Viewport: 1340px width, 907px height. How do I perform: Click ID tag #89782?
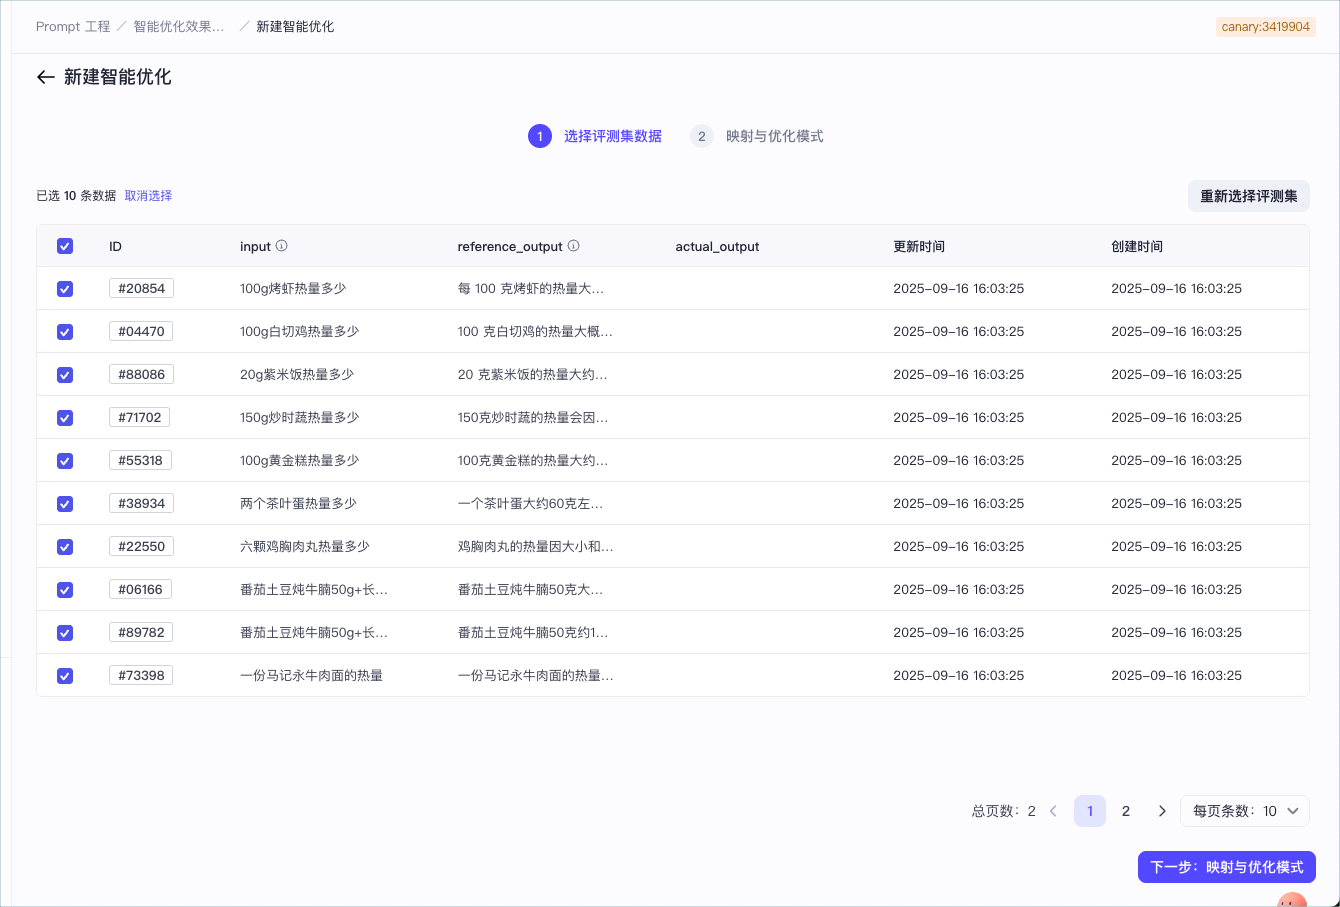click(141, 632)
